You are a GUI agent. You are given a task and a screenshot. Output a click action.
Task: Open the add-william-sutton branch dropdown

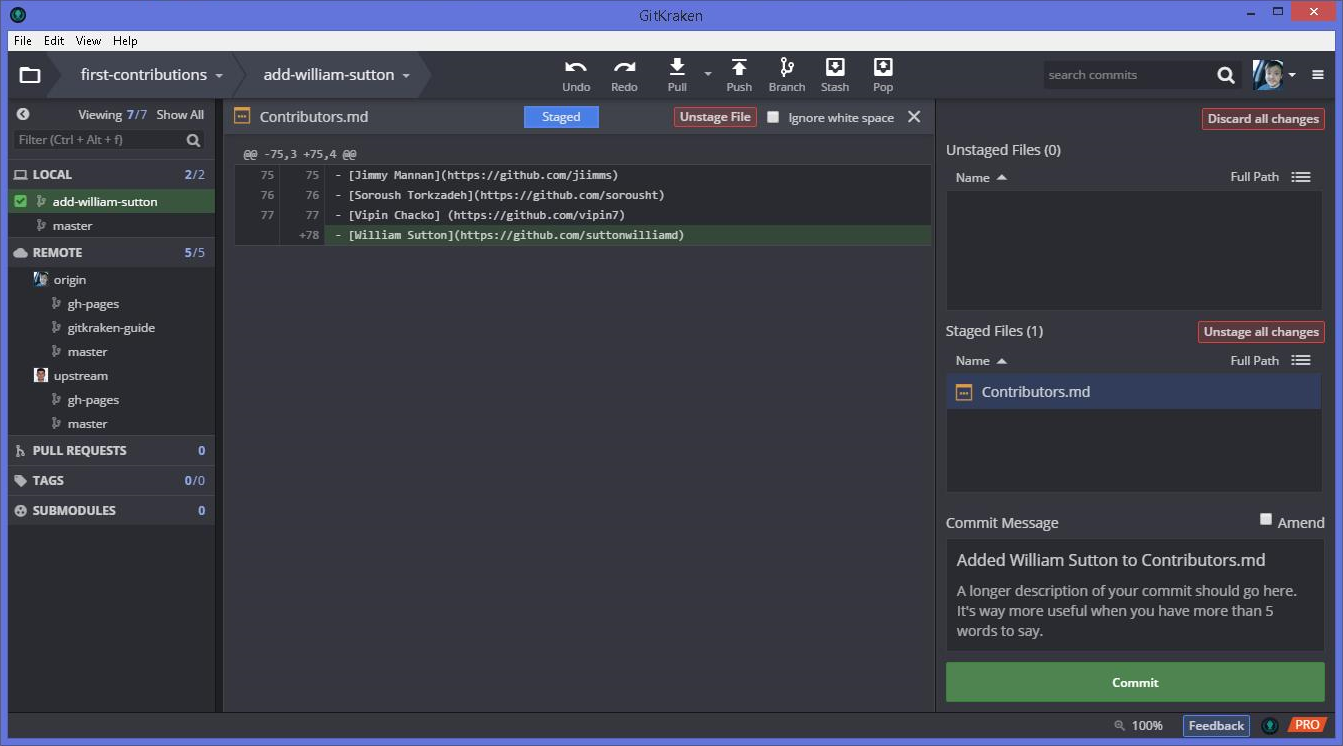[x=405, y=75]
